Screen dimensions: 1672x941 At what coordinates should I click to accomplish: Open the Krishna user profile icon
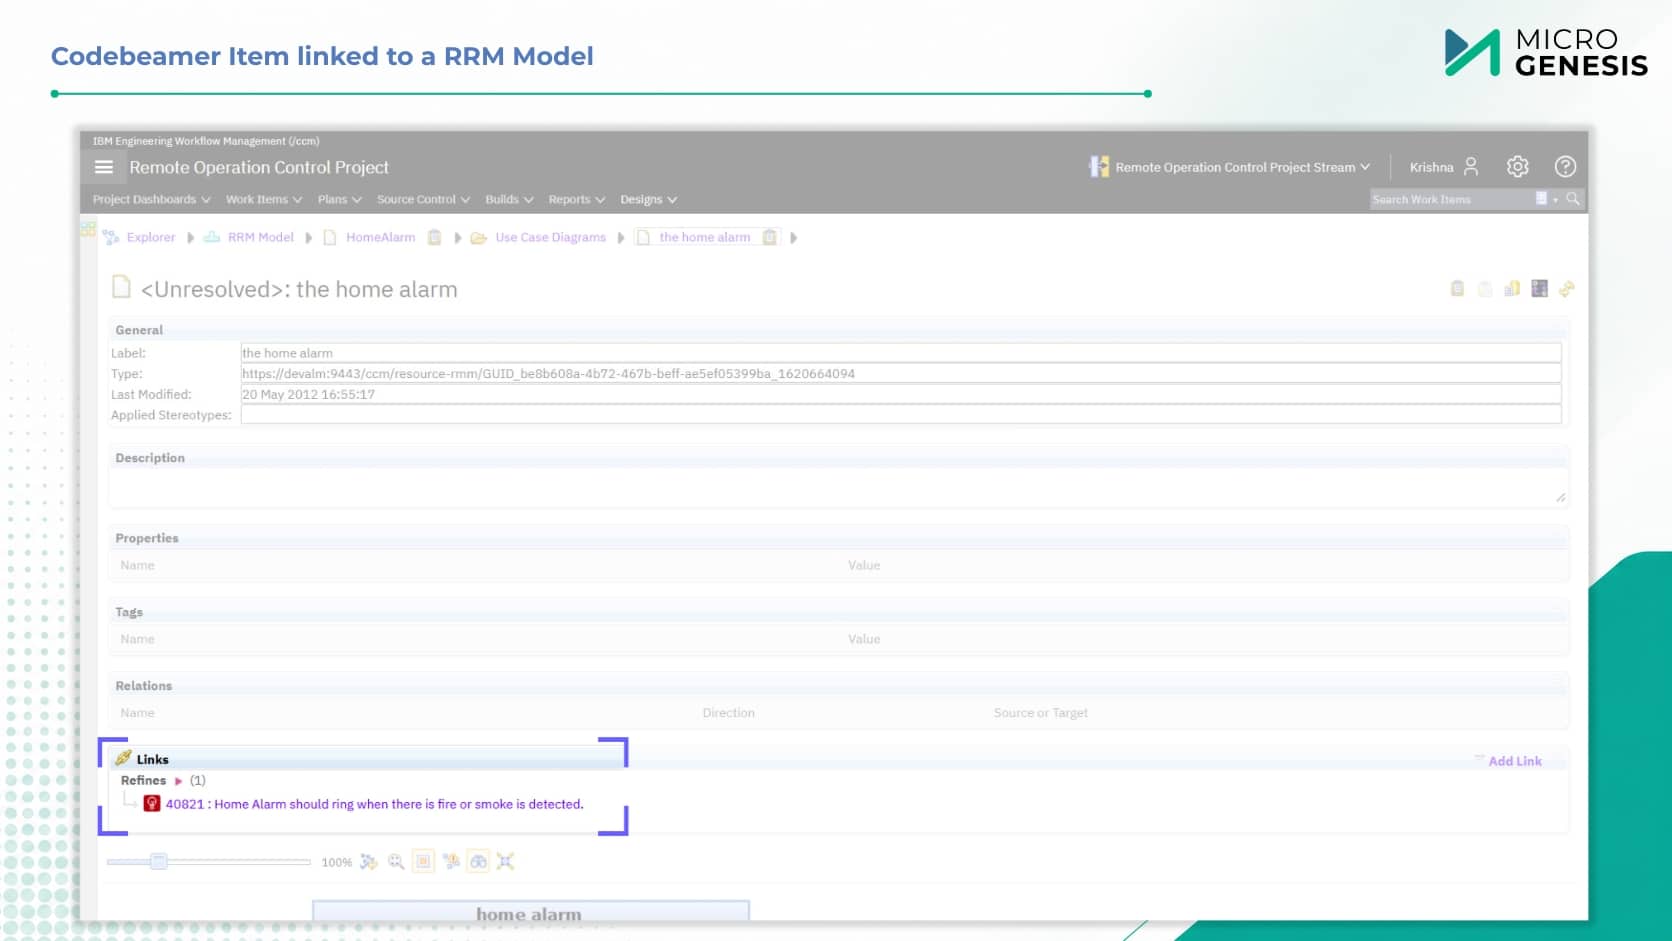pyautogui.click(x=1471, y=167)
